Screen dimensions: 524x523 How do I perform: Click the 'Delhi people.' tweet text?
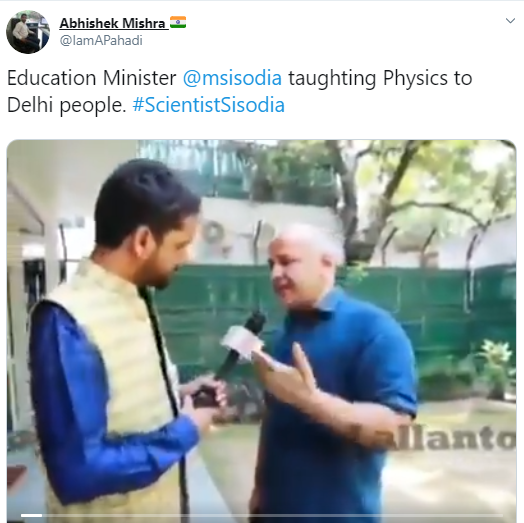coord(67,106)
